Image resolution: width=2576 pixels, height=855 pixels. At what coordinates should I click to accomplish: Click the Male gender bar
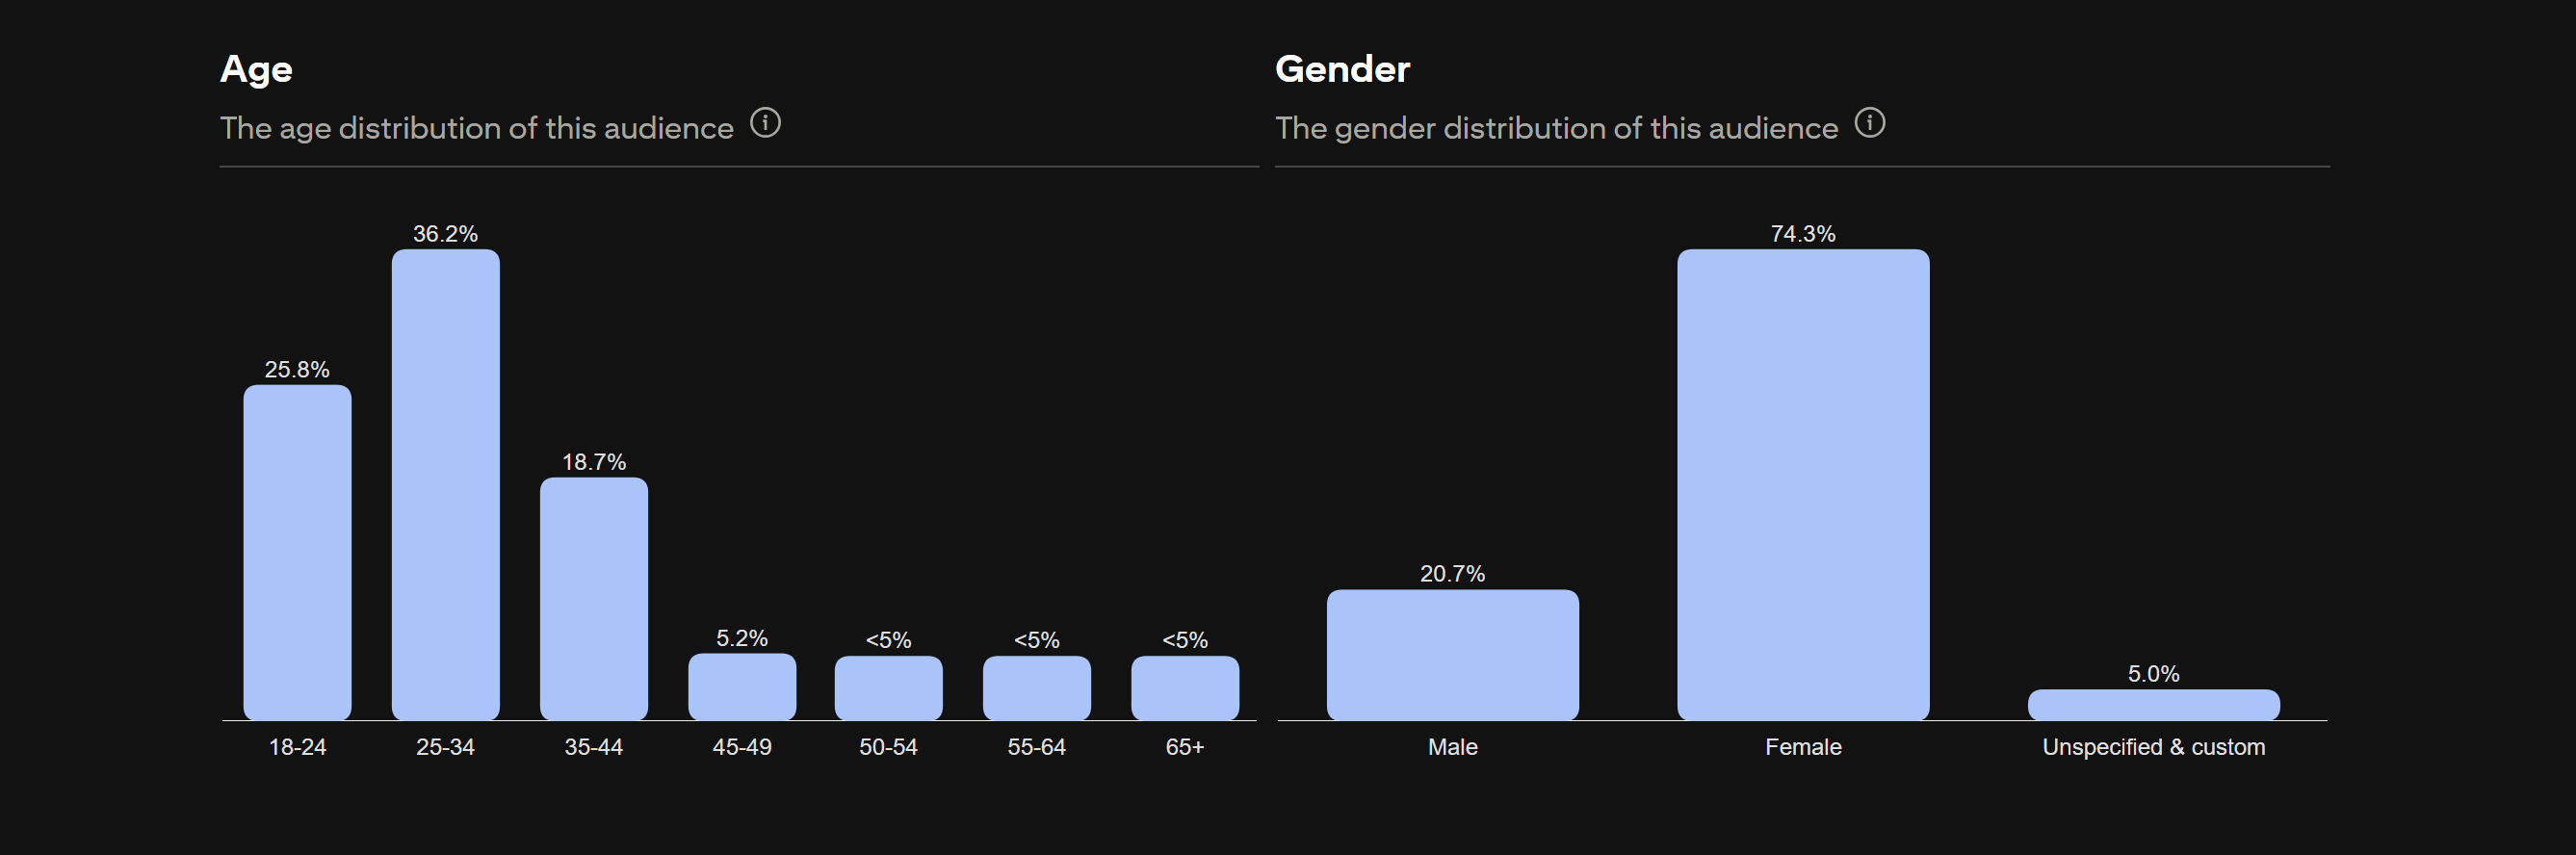pyautogui.click(x=1452, y=654)
